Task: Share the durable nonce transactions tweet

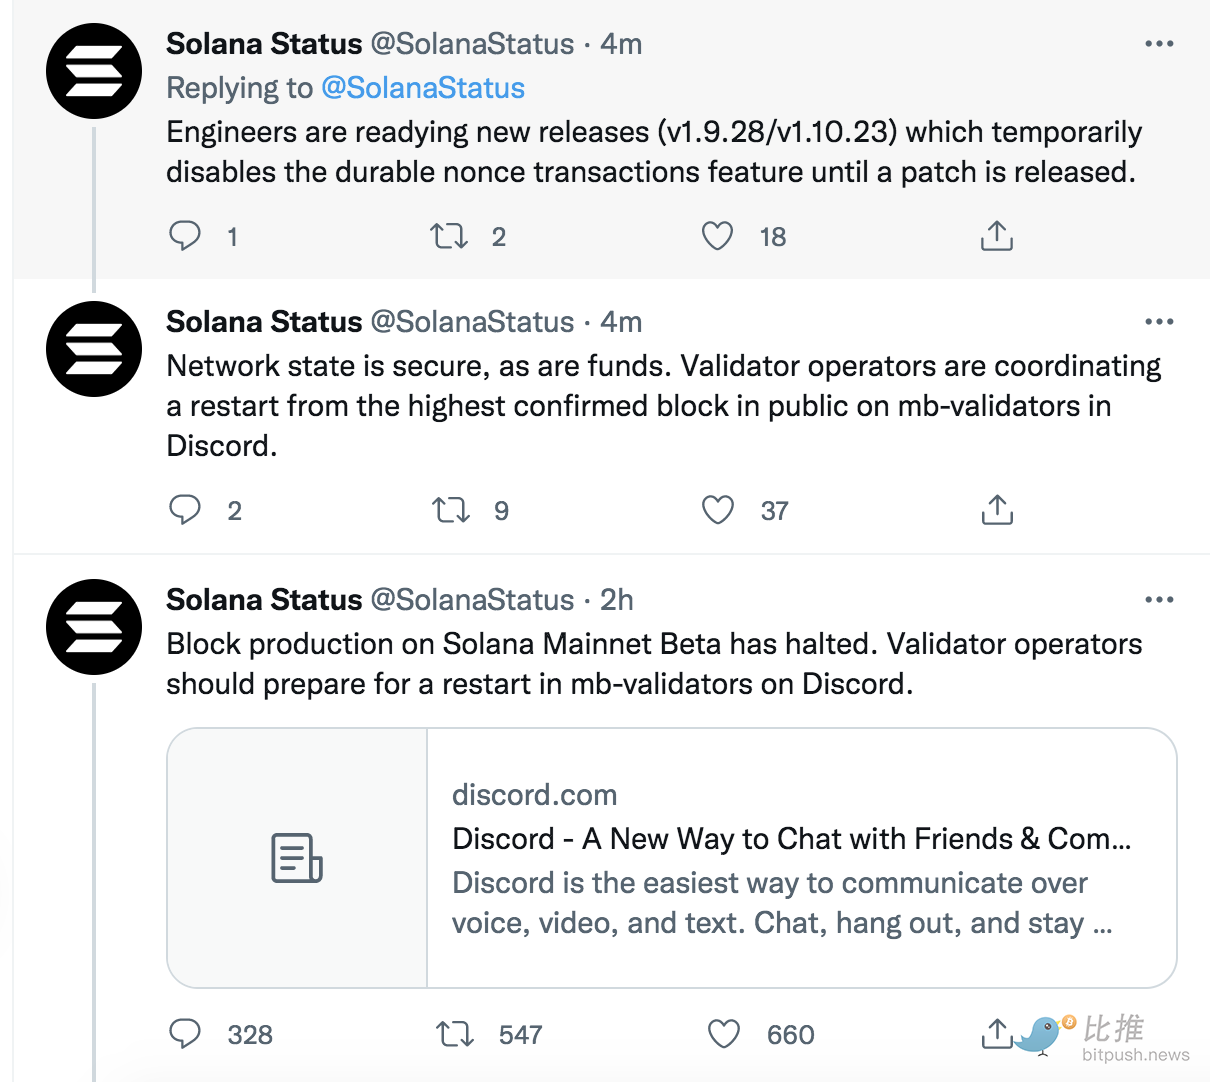Action: [997, 236]
